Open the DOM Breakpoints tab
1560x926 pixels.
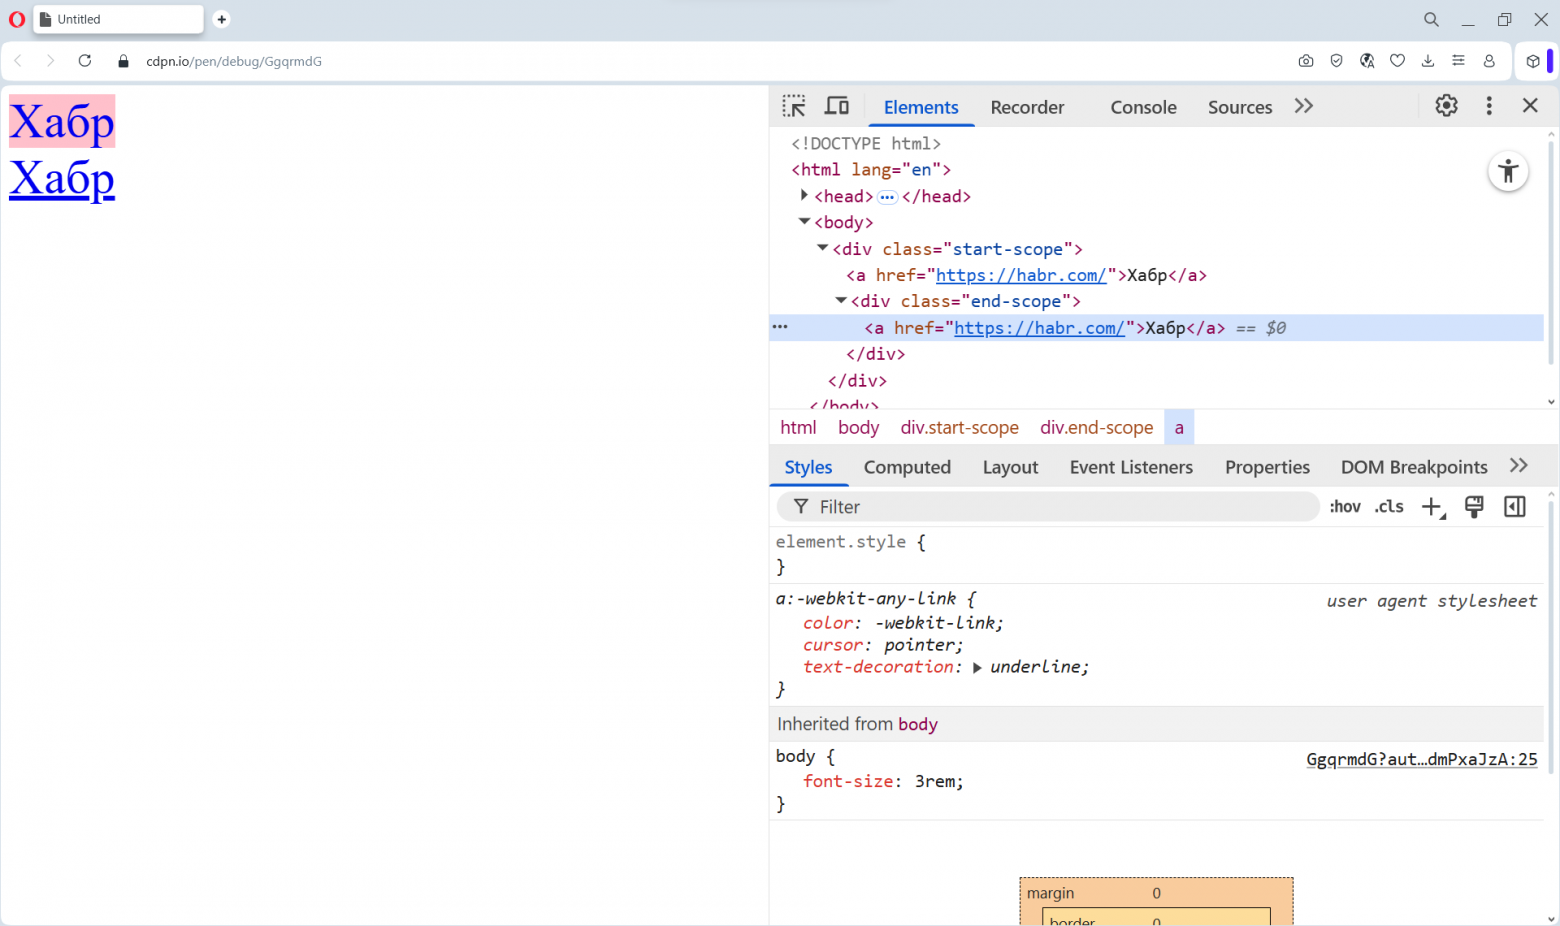1414,467
